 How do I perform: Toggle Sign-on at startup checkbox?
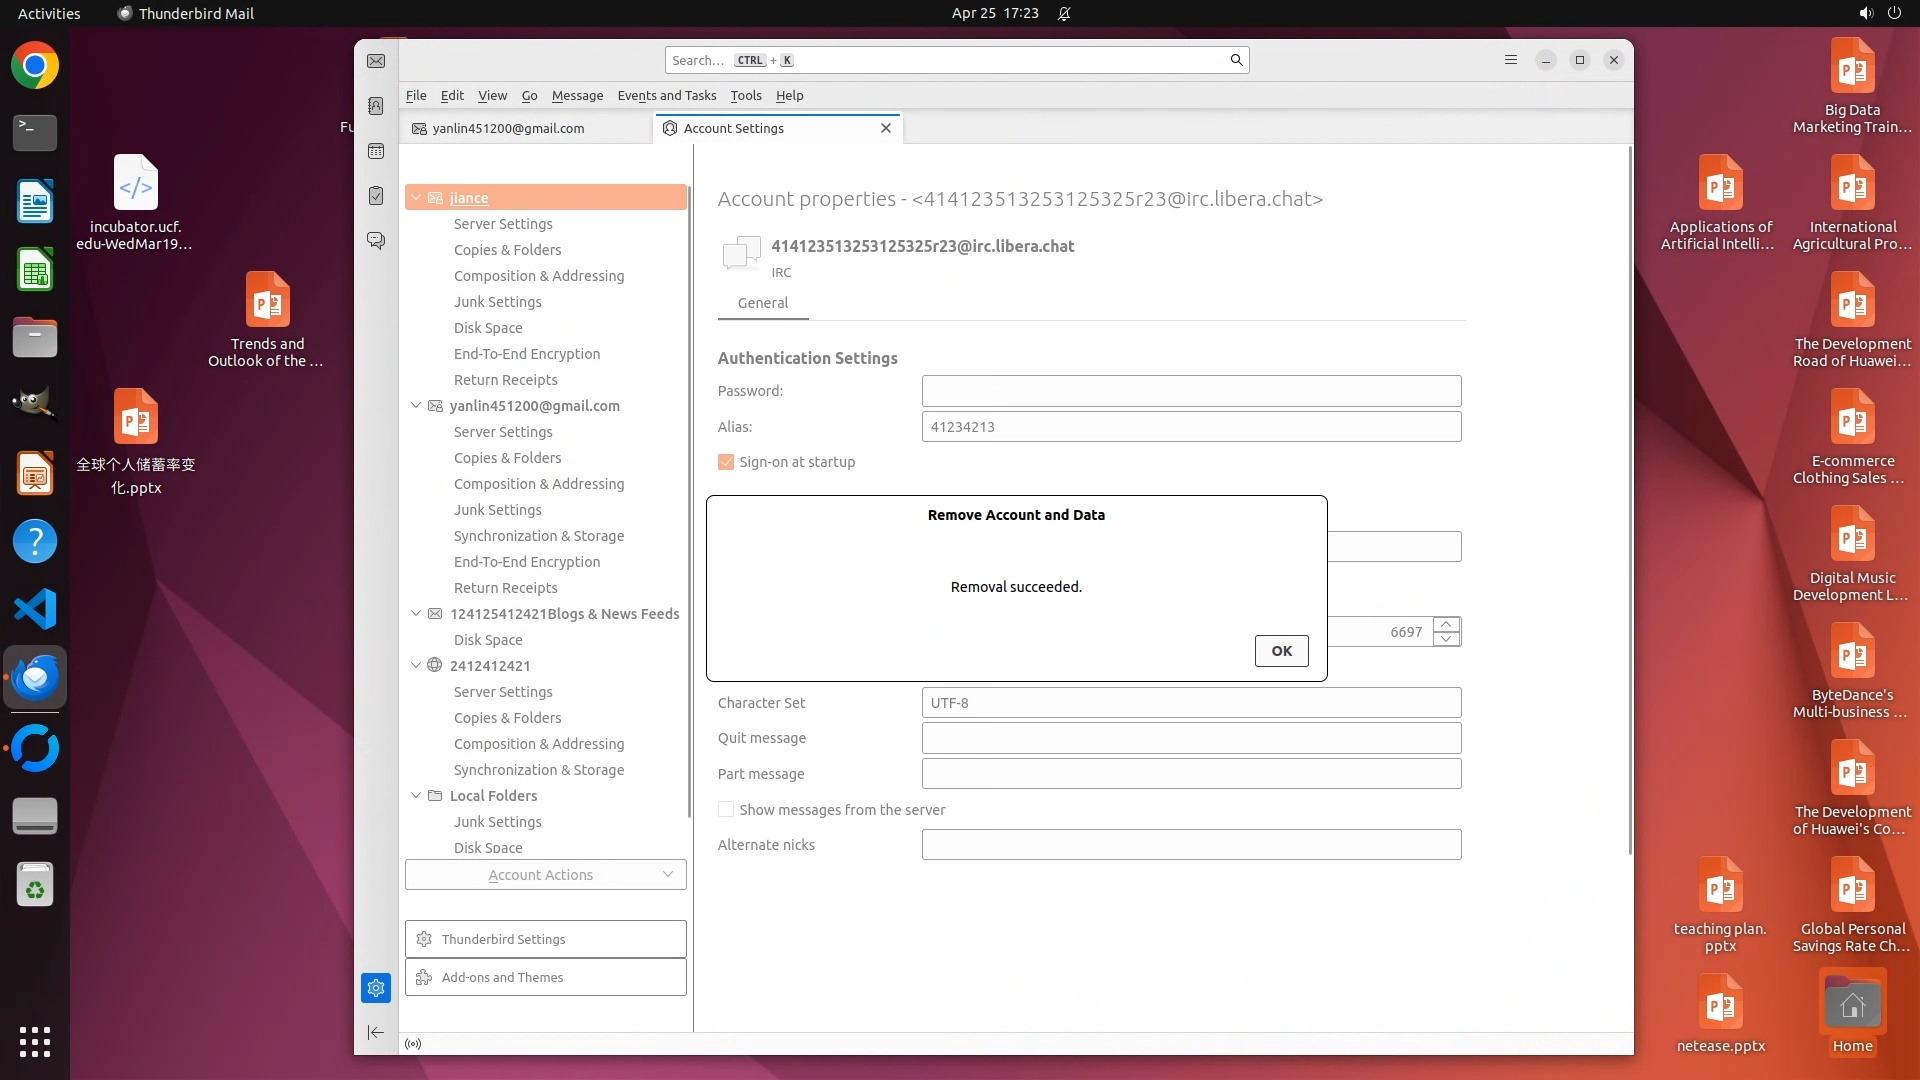pyautogui.click(x=726, y=462)
